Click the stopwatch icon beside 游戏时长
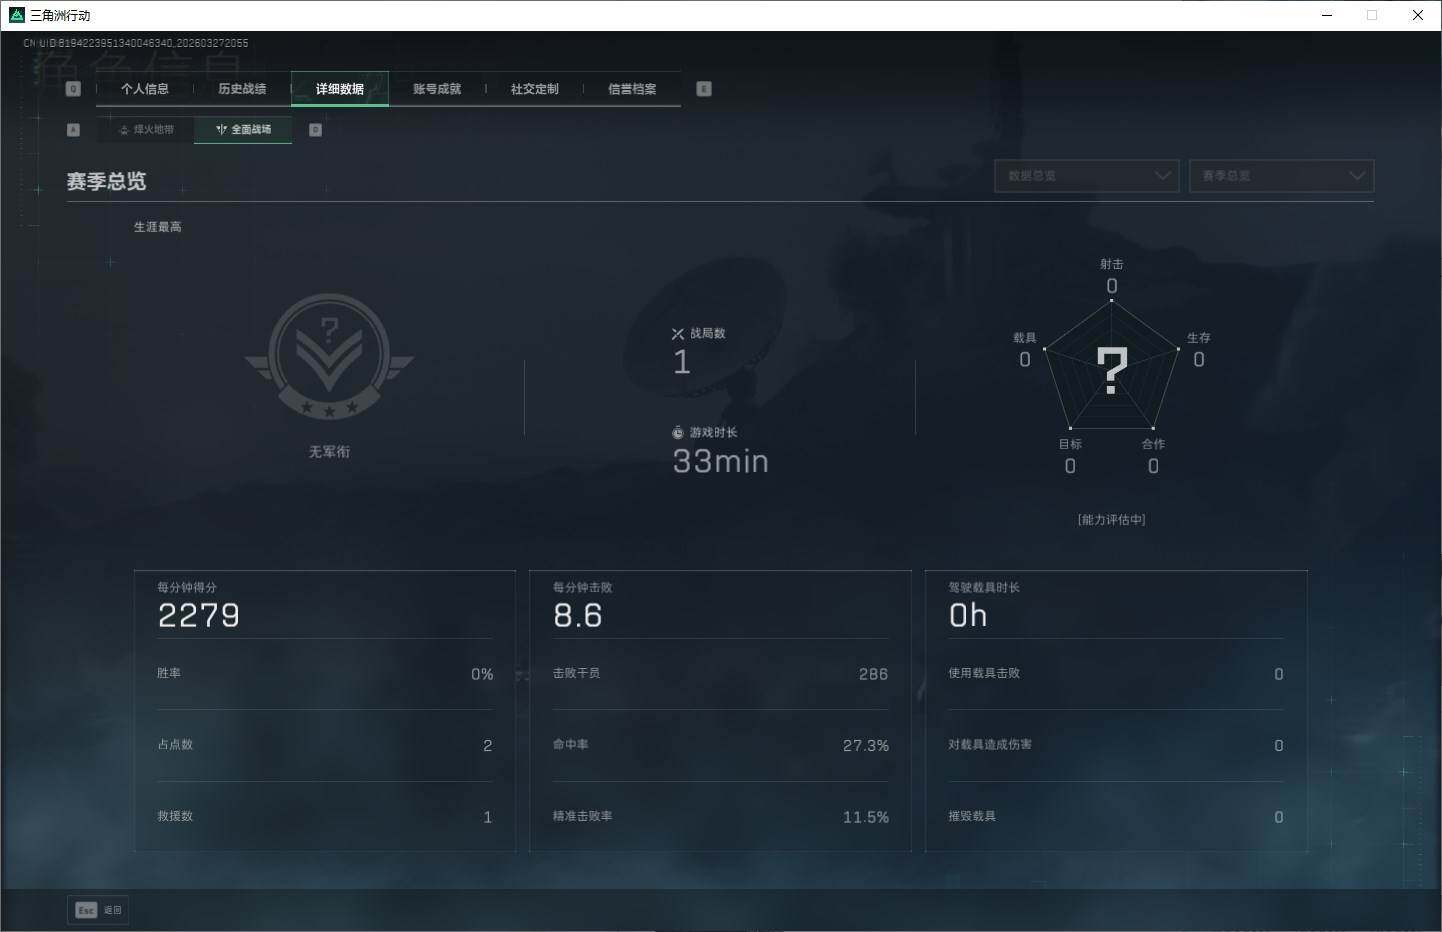 click(x=678, y=433)
